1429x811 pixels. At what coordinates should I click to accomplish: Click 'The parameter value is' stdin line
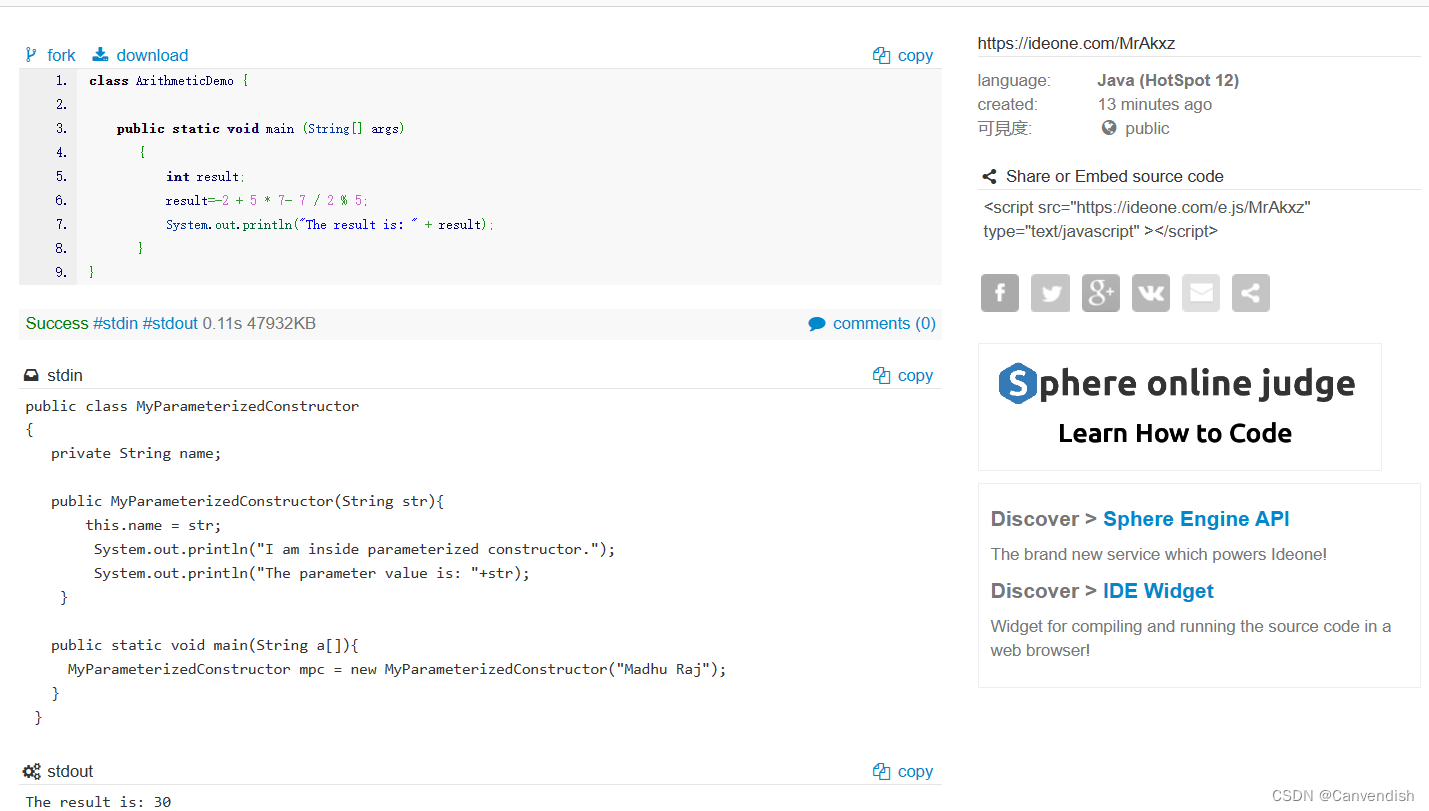pos(312,573)
